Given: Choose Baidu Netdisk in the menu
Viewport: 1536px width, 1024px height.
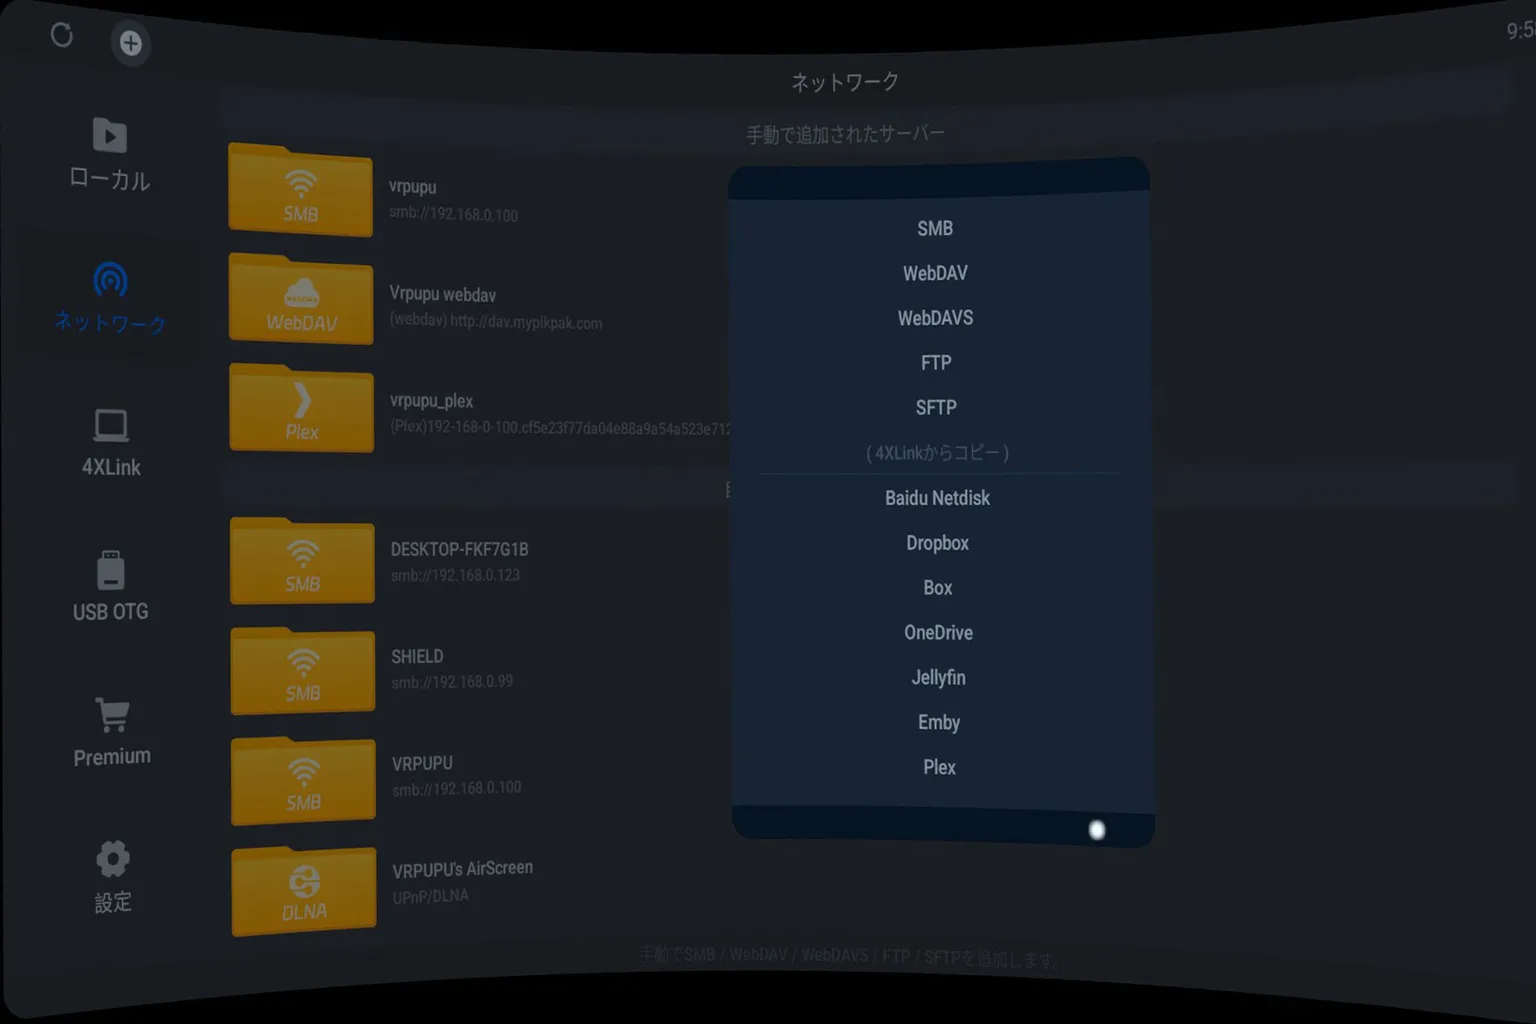Looking at the screenshot, I should tap(937, 498).
